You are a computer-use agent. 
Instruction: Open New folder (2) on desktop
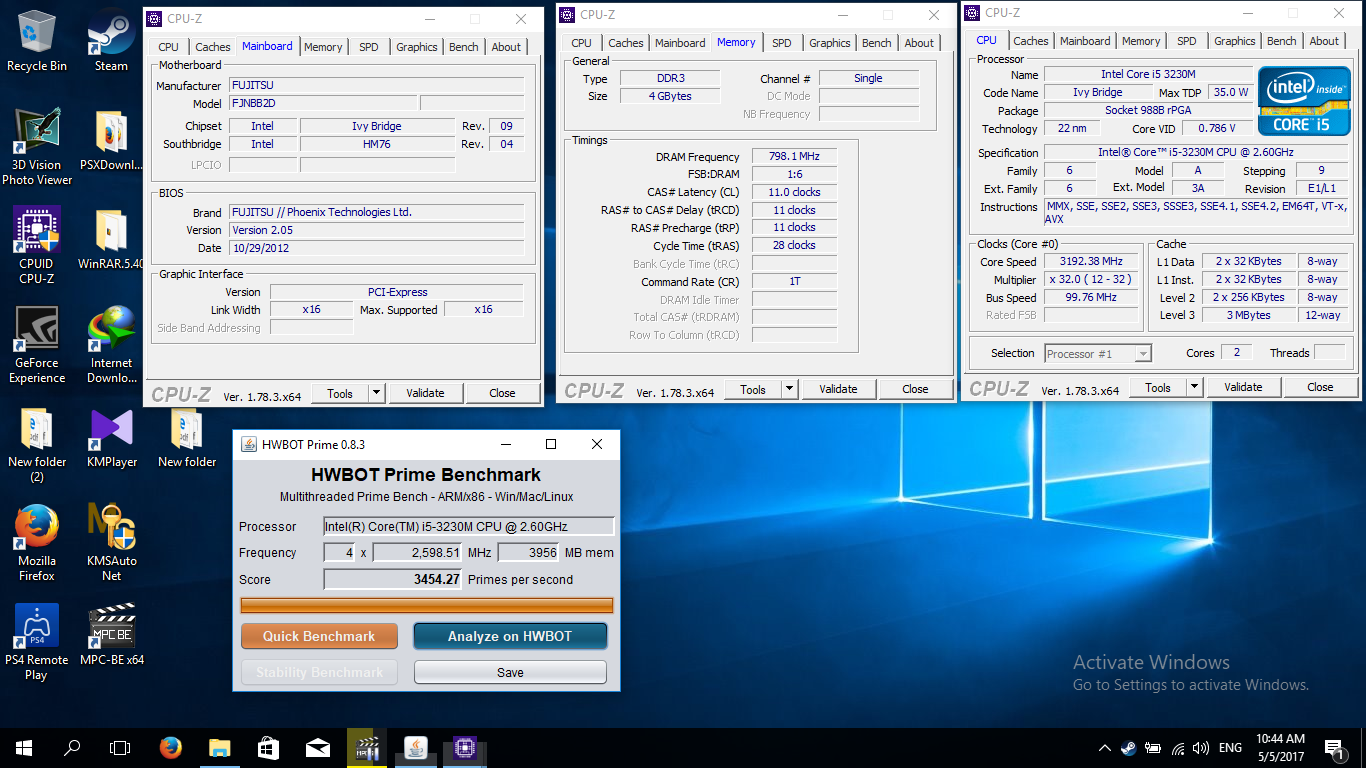(37, 444)
